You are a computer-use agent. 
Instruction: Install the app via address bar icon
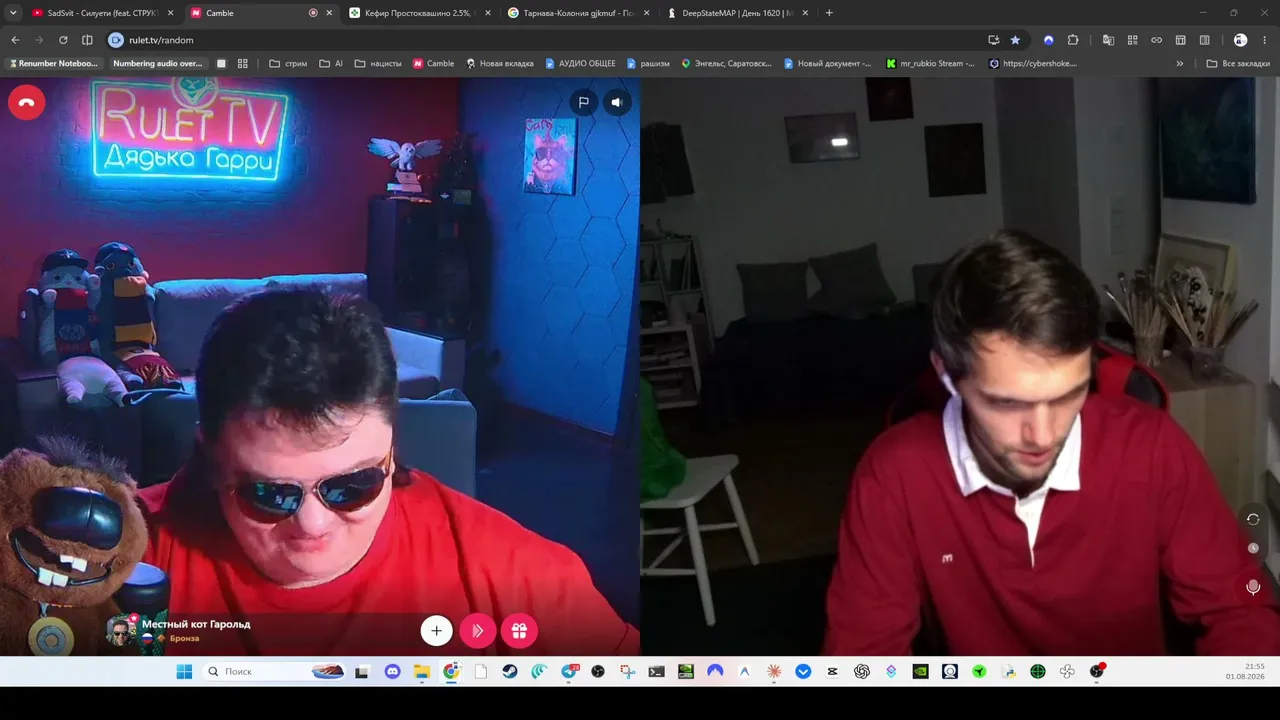pos(993,40)
